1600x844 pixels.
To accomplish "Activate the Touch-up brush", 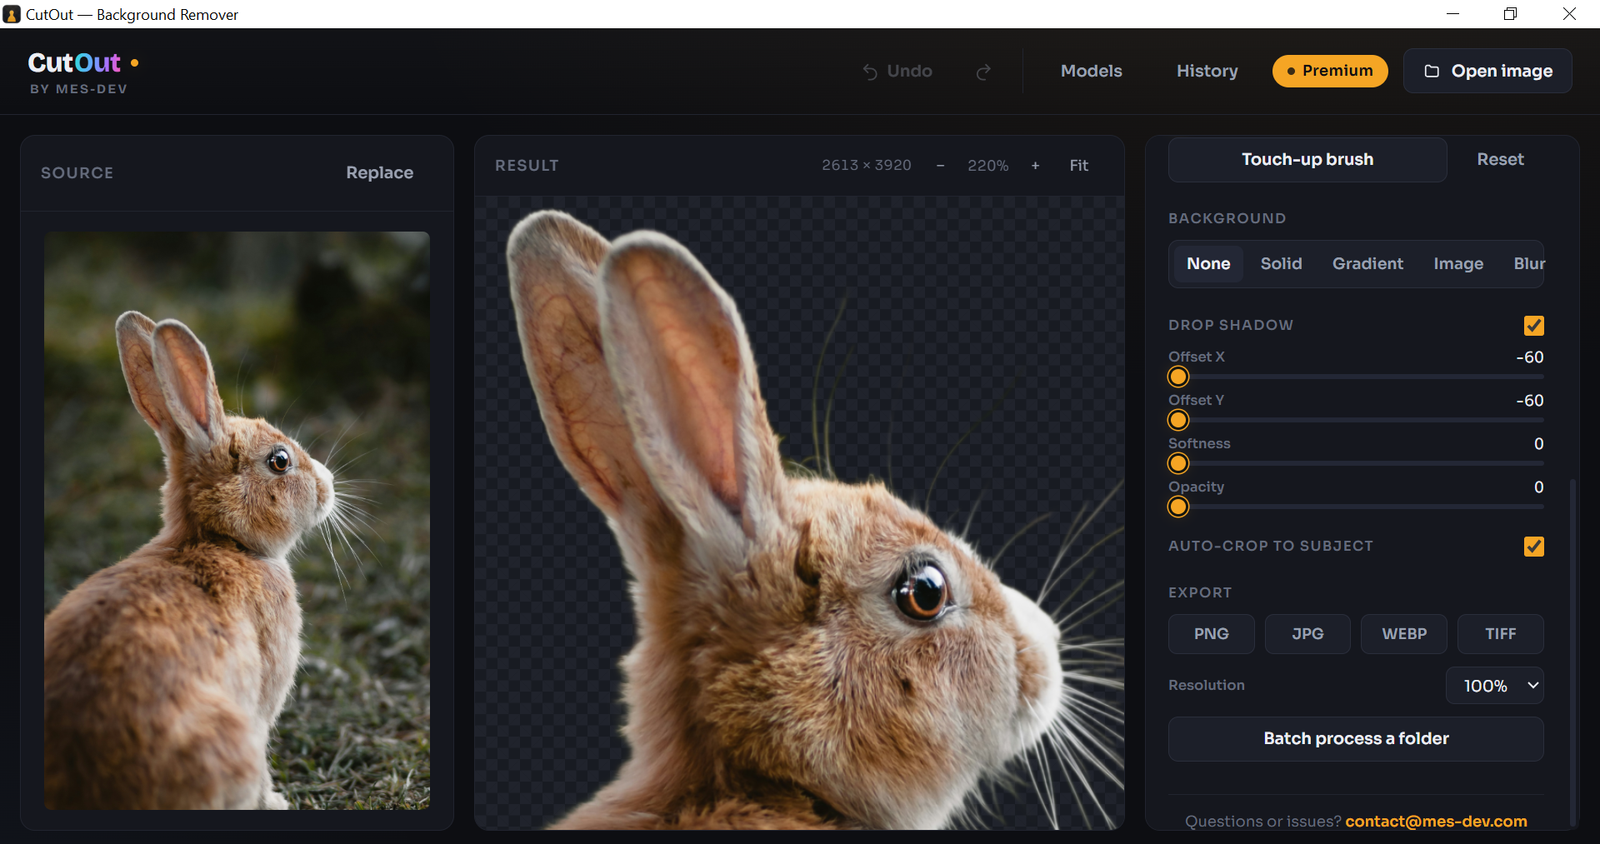I will 1307,160.
